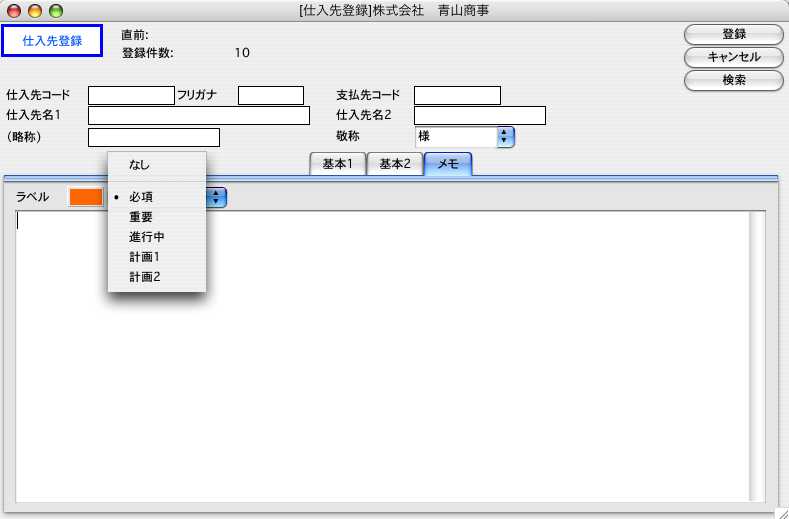Focus the フリガナ text field
Viewport: 789px width, 519px height.
click(270, 96)
